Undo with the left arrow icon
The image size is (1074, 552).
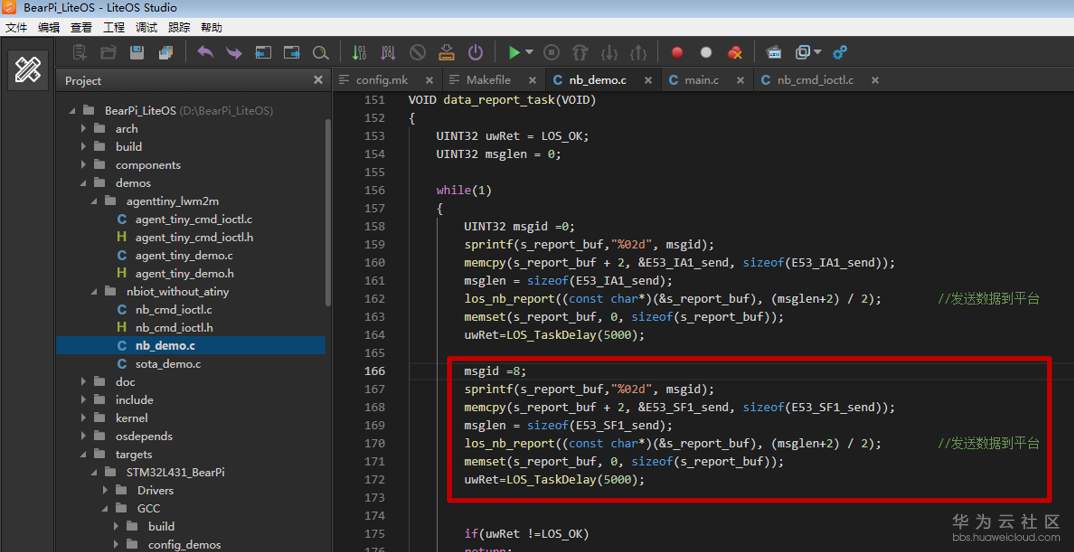click(205, 53)
